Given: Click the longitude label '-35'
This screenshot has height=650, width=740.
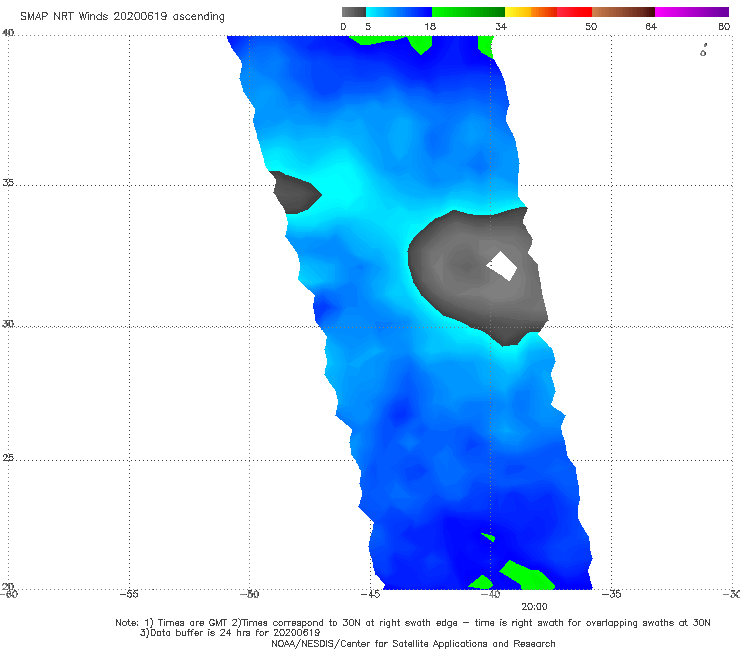Looking at the screenshot, I should [x=611, y=594].
